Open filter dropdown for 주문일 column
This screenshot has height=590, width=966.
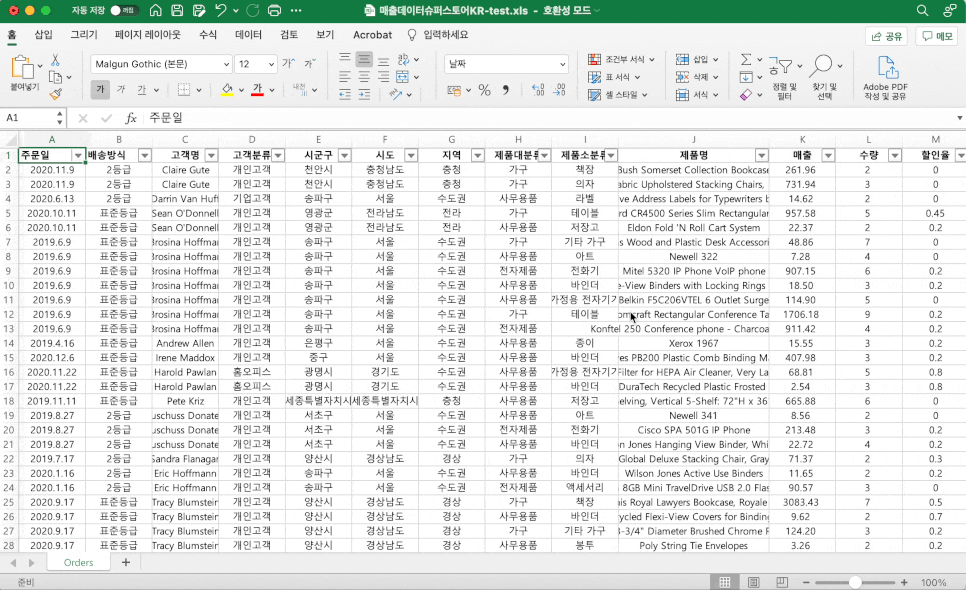pos(78,155)
